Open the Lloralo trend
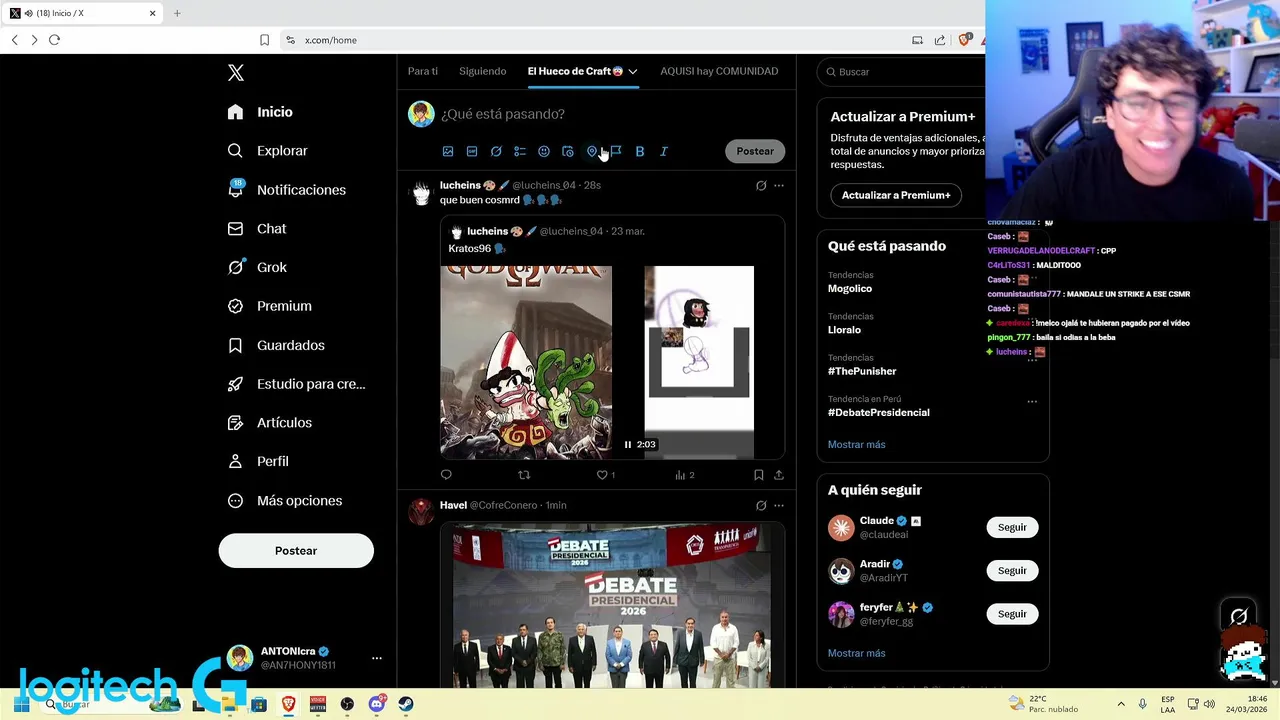The image size is (1280, 720). pyautogui.click(x=844, y=330)
